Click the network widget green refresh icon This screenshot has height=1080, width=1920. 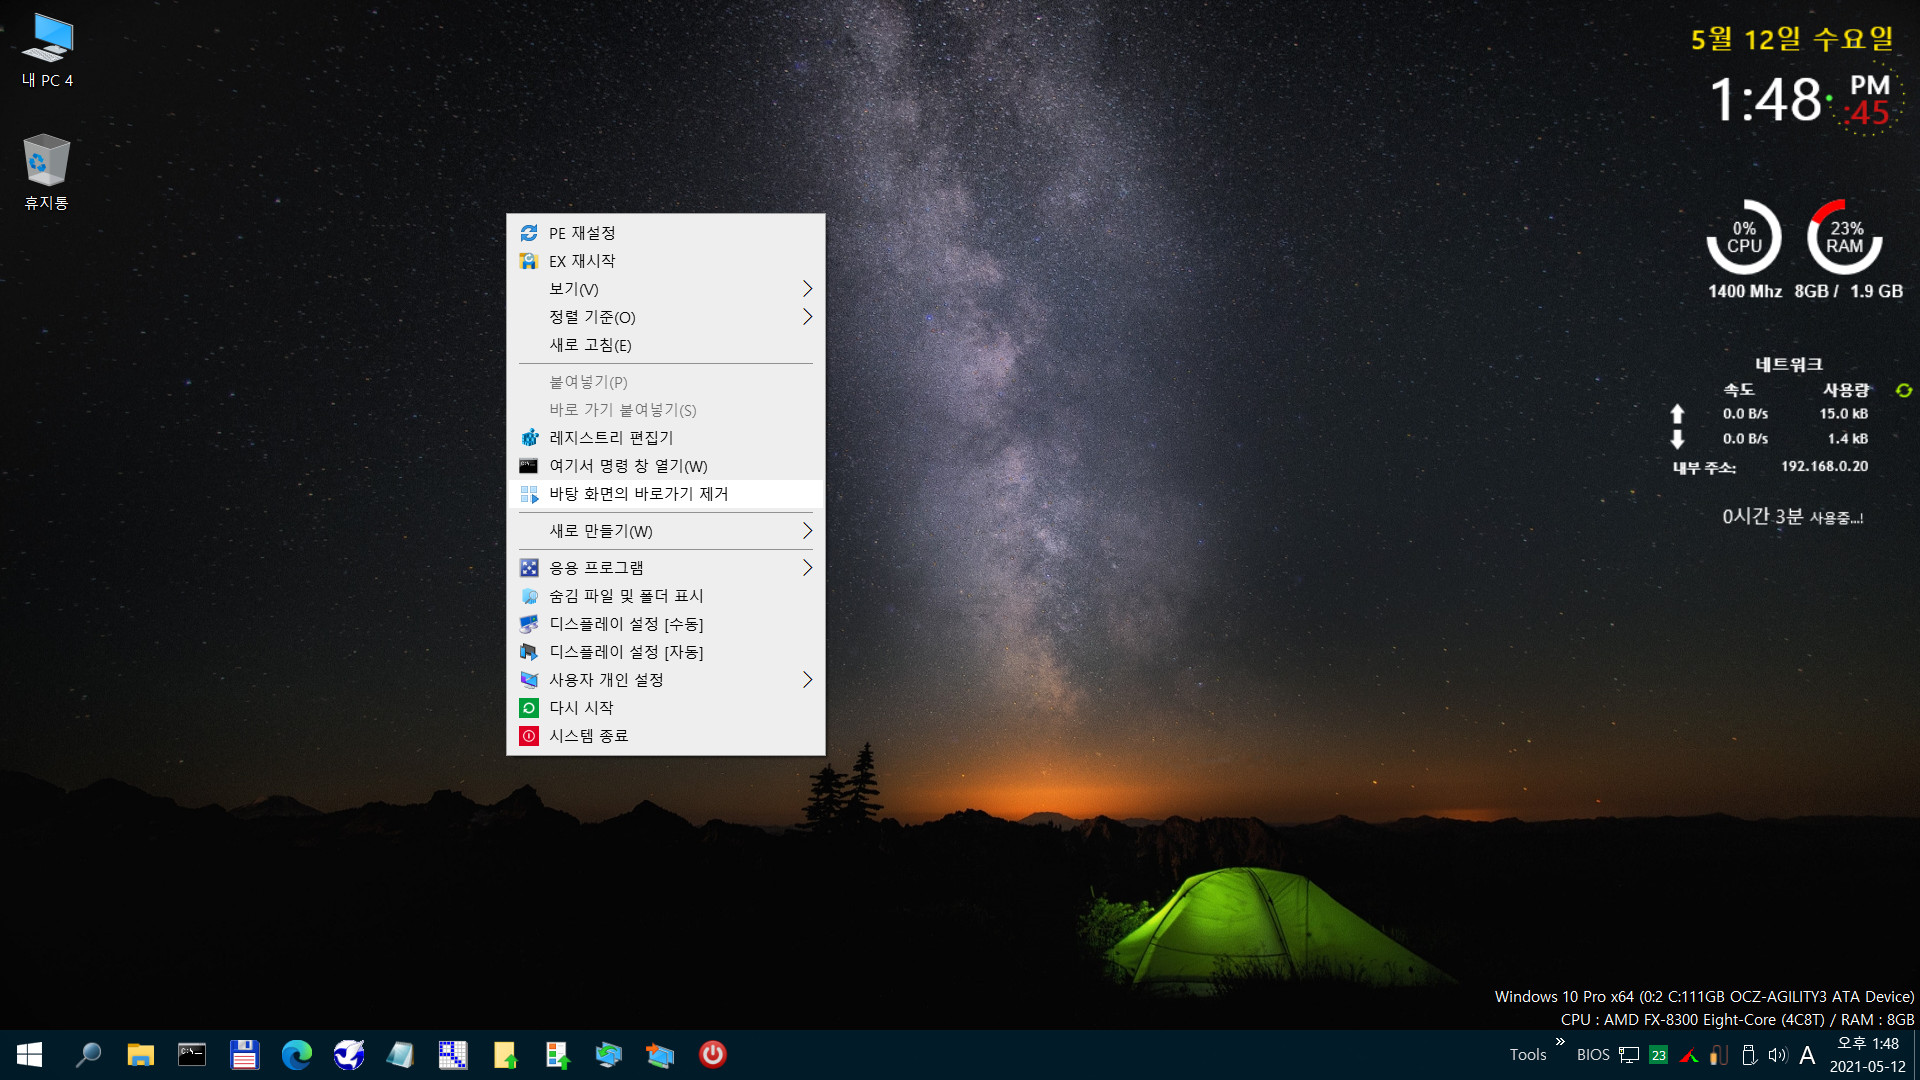(x=1904, y=390)
